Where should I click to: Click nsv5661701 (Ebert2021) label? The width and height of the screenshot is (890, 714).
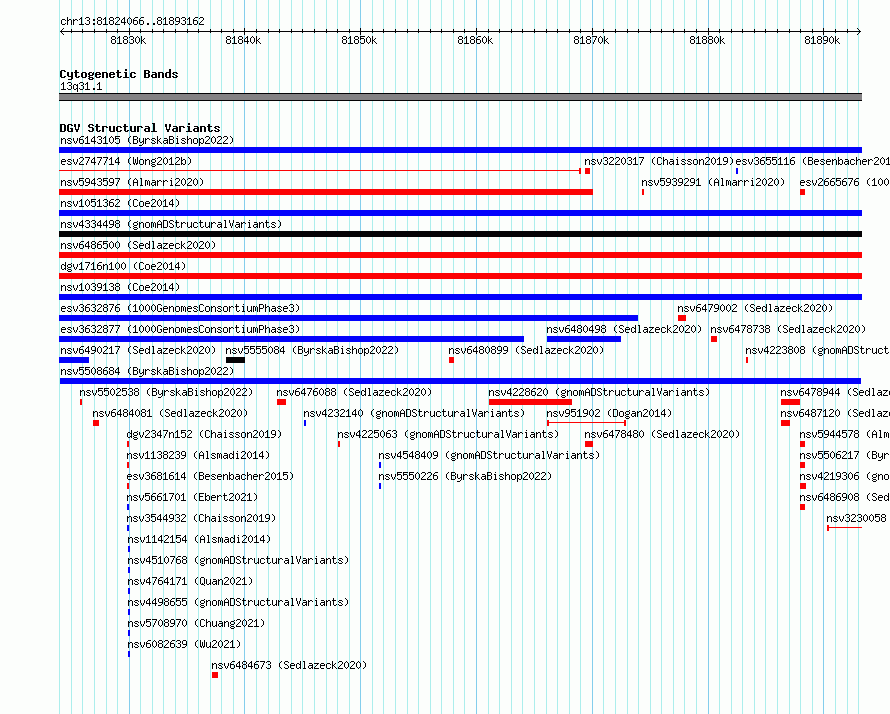[x=192, y=497]
